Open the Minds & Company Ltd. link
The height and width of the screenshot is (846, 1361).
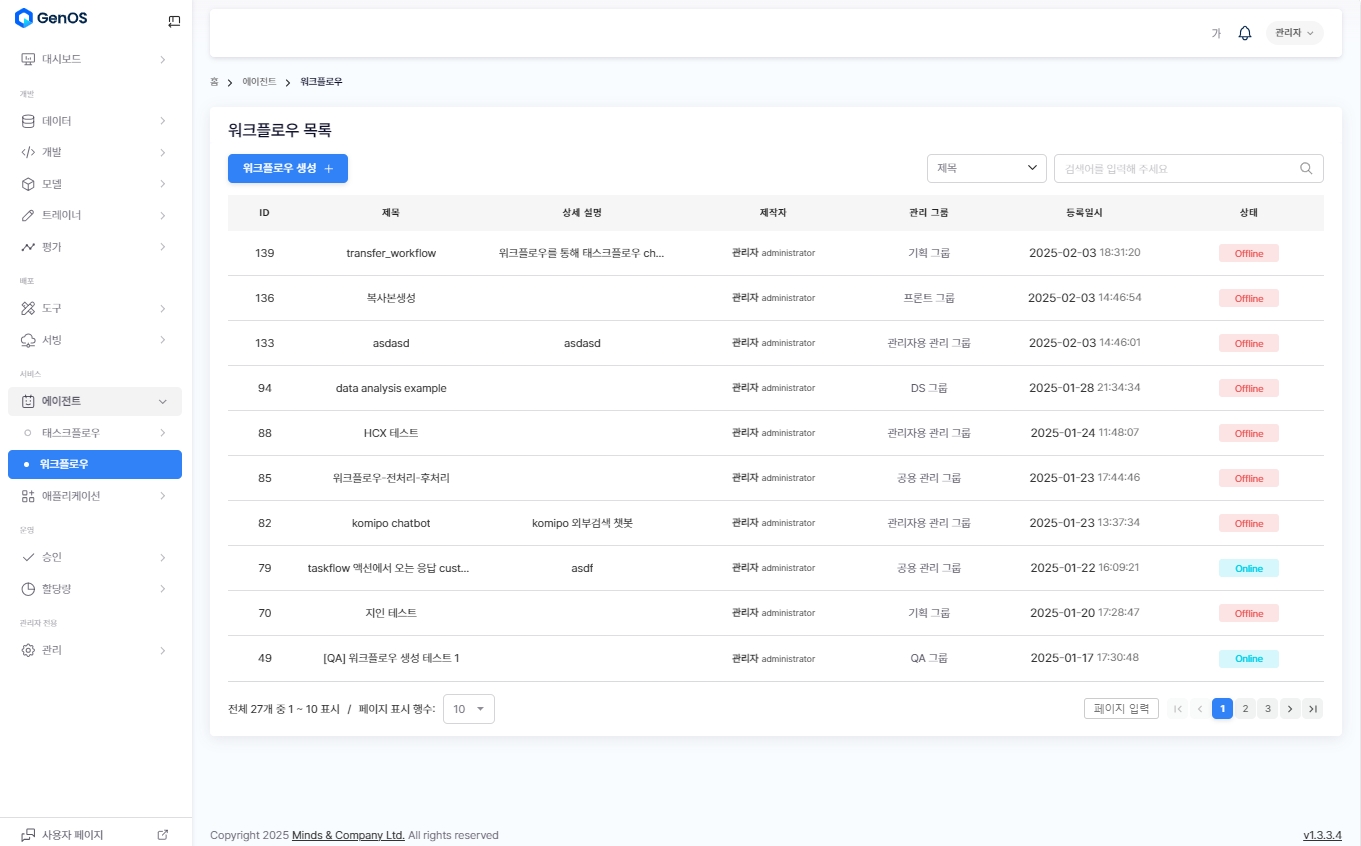348,835
